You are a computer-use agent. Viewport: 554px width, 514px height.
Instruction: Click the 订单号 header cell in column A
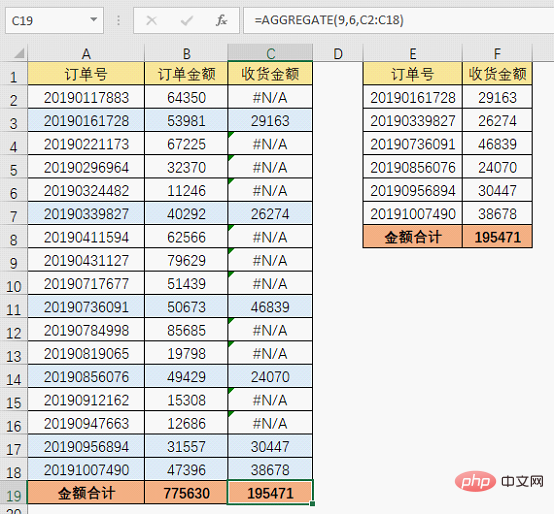(86, 74)
